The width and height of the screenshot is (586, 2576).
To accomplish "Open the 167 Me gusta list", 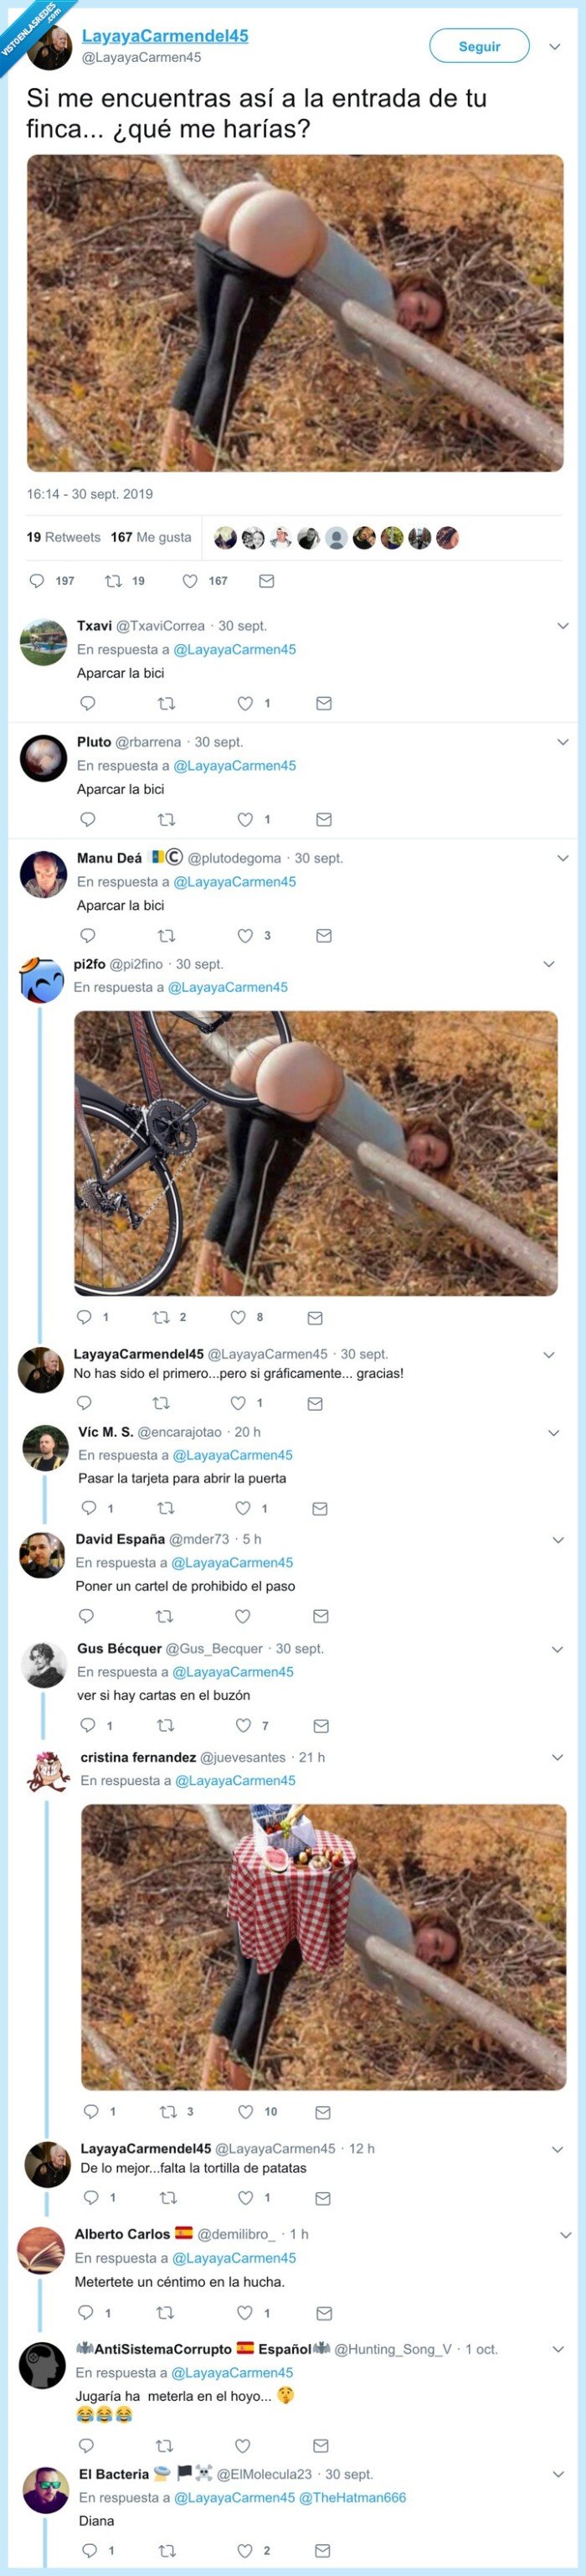I will pyautogui.click(x=151, y=537).
